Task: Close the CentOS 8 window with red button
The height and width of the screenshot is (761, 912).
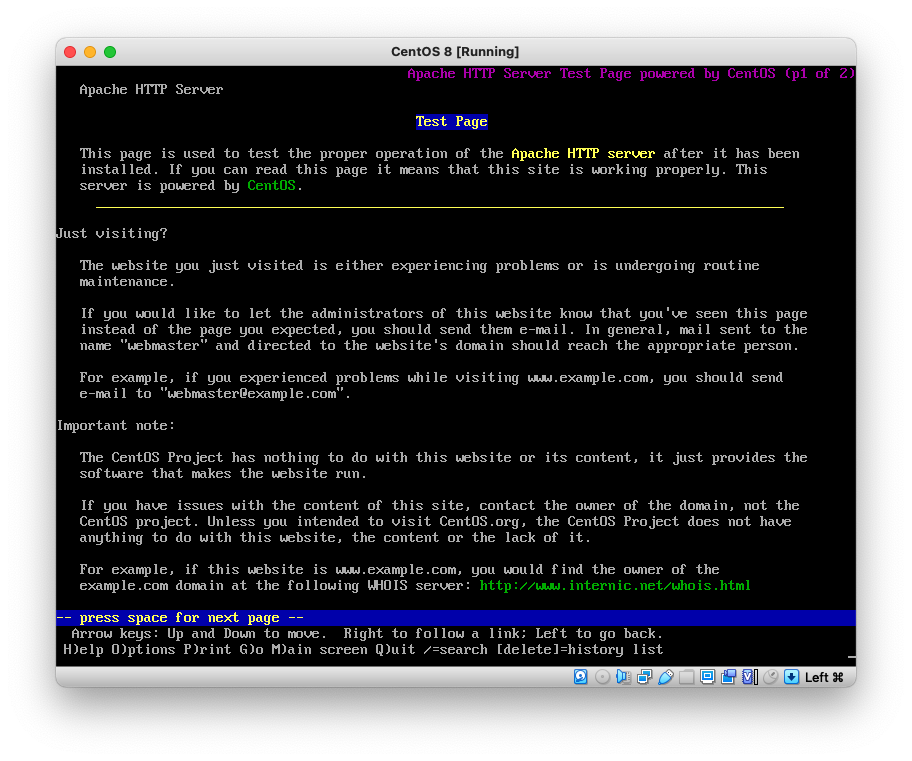Action: 70,52
